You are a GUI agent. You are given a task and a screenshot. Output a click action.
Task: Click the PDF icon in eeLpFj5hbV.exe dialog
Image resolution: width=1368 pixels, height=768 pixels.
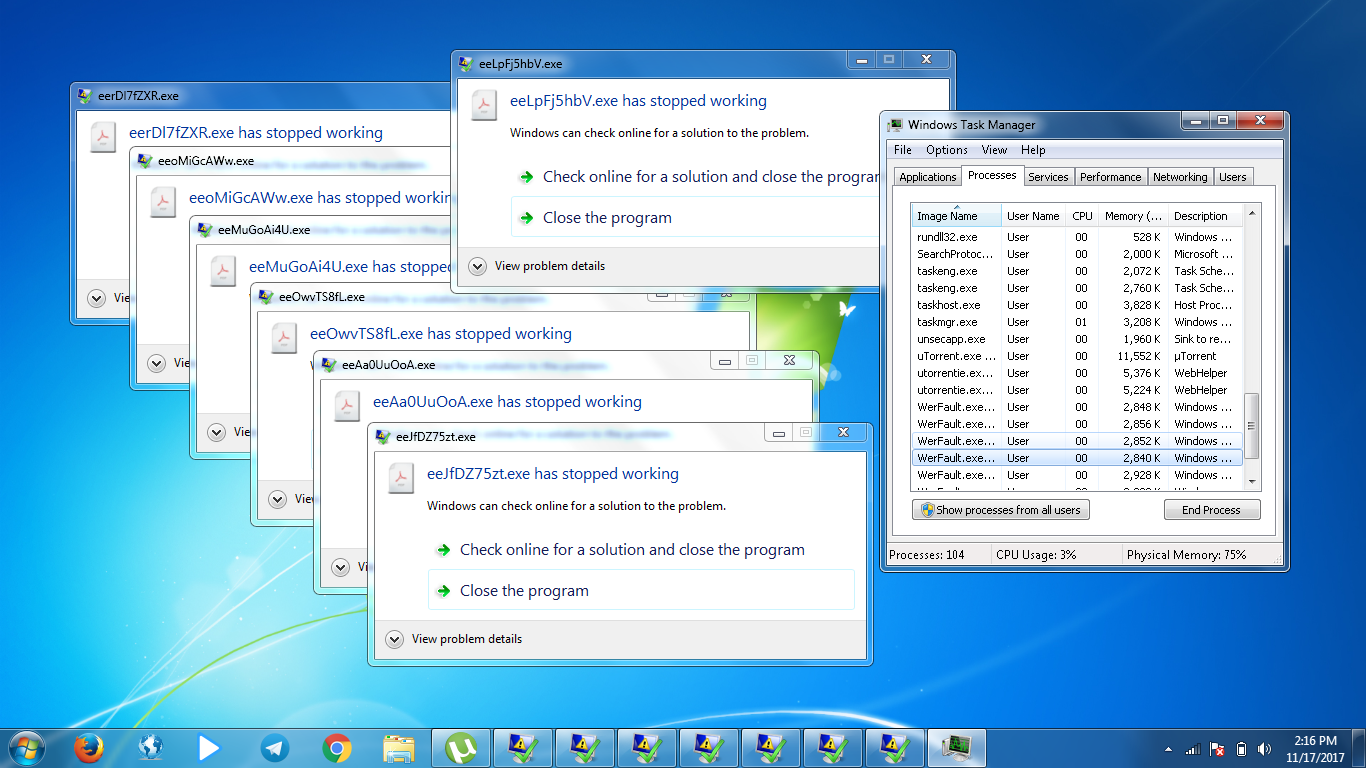pos(485,105)
